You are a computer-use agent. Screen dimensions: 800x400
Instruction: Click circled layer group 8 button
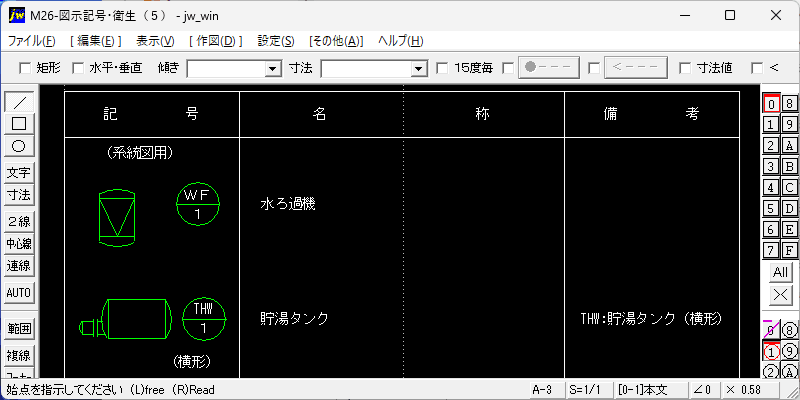click(789, 331)
